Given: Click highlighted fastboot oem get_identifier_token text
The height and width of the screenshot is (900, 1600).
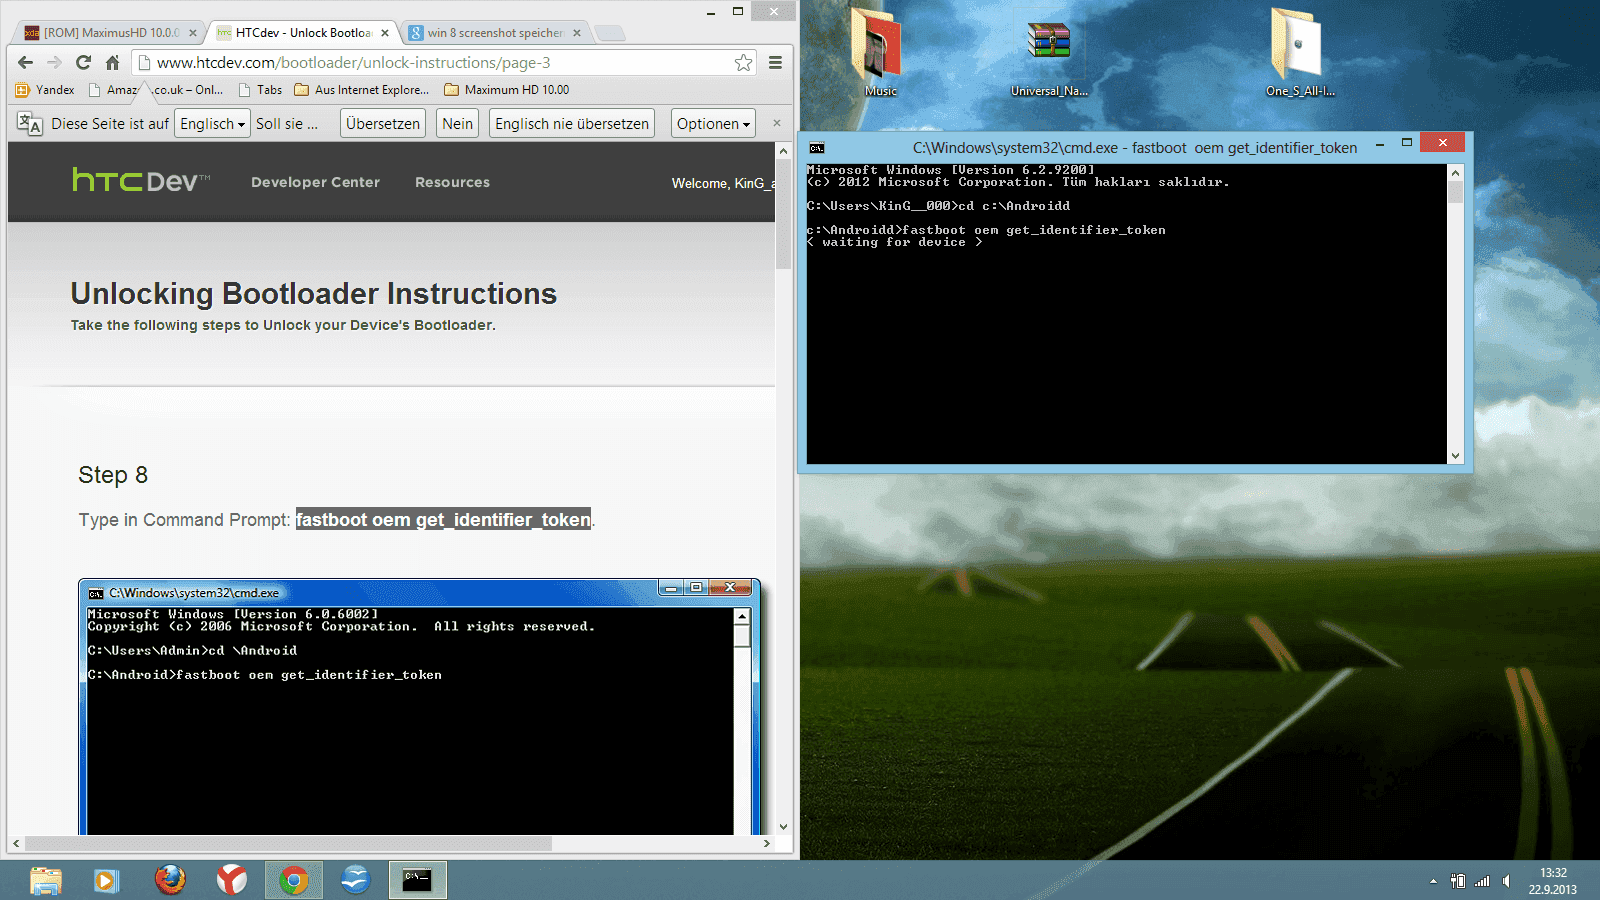Looking at the screenshot, I should (x=443, y=520).
